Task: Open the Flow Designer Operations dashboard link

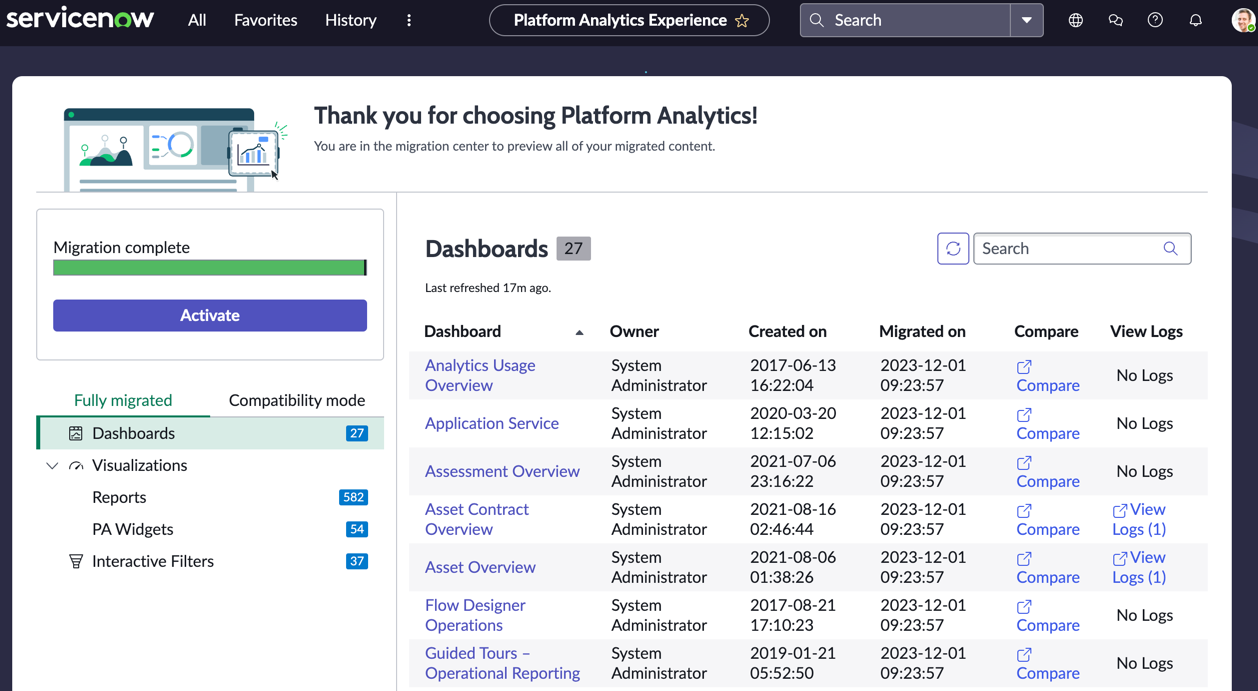Action: pyautogui.click(x=475, y=615)
